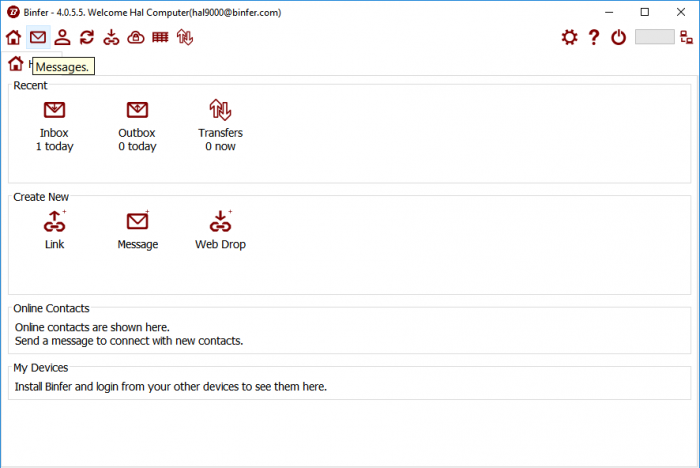
Task: Open Contacts via the person icon
Action: pyautogui.click(x=62, y=38)
